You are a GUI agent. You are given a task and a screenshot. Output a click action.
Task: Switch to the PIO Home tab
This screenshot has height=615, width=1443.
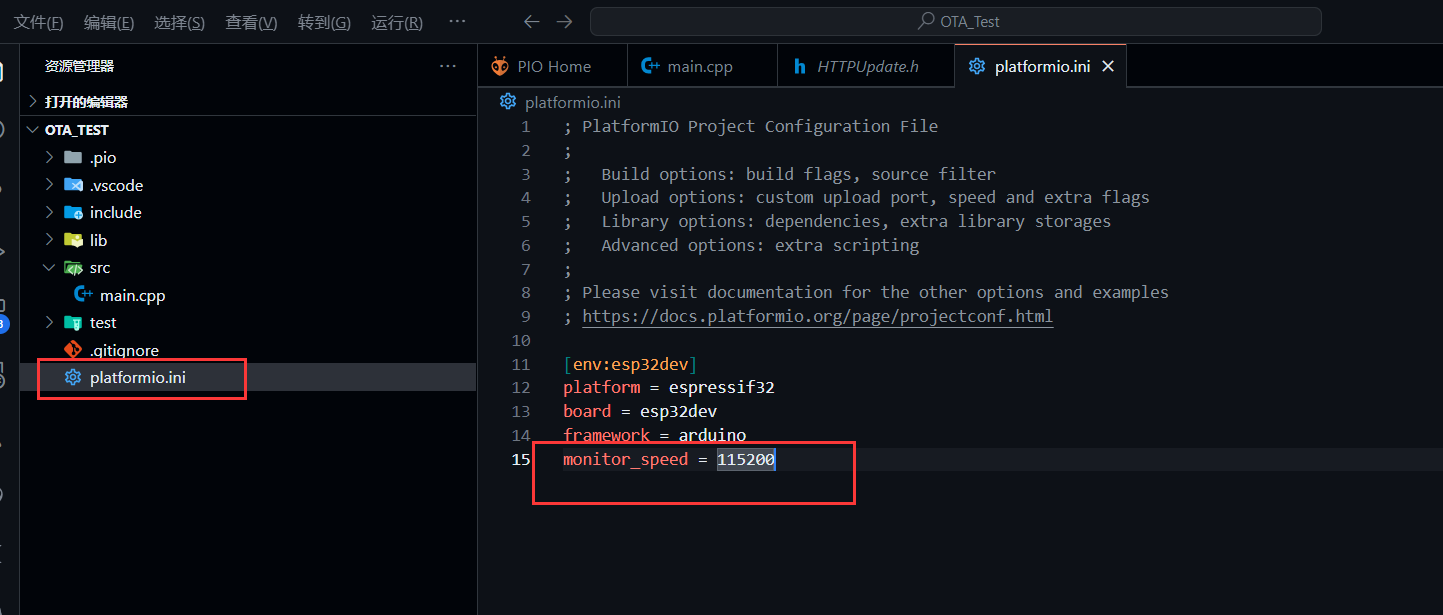pyautogui.click(x=553, y=66)
